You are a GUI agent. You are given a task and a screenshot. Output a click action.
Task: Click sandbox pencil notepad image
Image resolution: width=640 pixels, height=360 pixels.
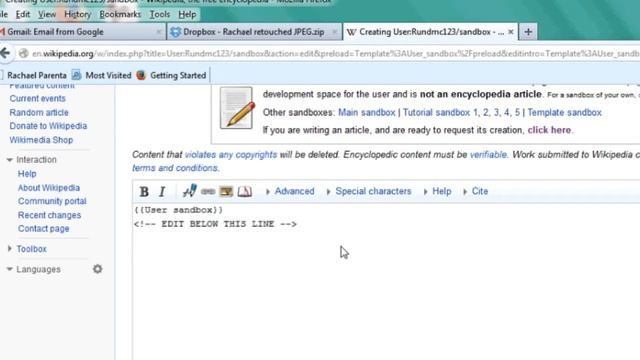(236, 108)
